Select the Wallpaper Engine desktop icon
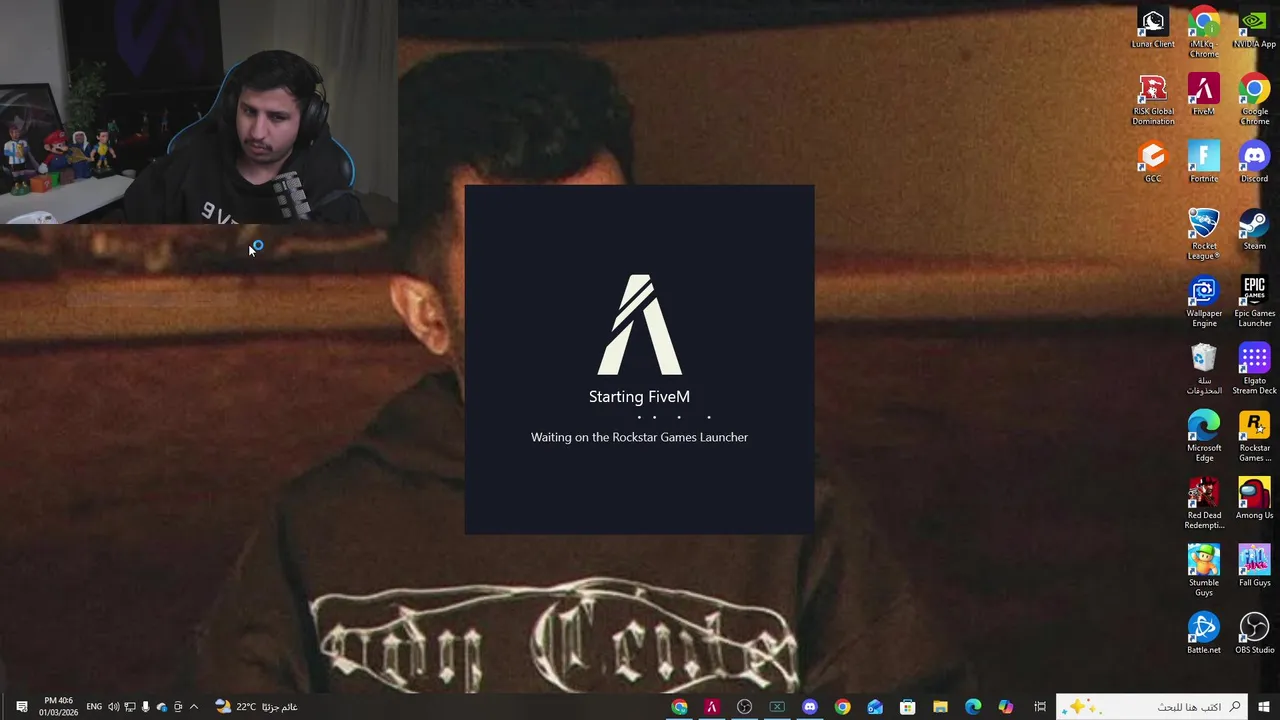The width and height of the screenshot is (1280, 720). (1204, 303)
